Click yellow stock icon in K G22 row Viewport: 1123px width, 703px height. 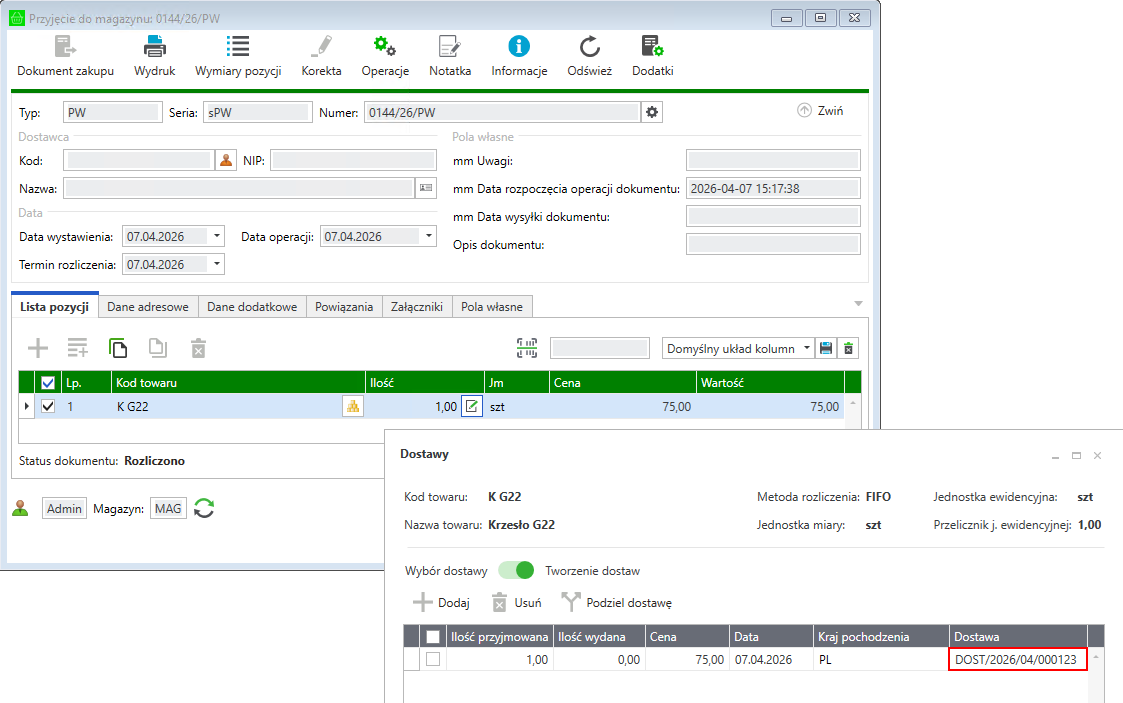pos(353,407)
